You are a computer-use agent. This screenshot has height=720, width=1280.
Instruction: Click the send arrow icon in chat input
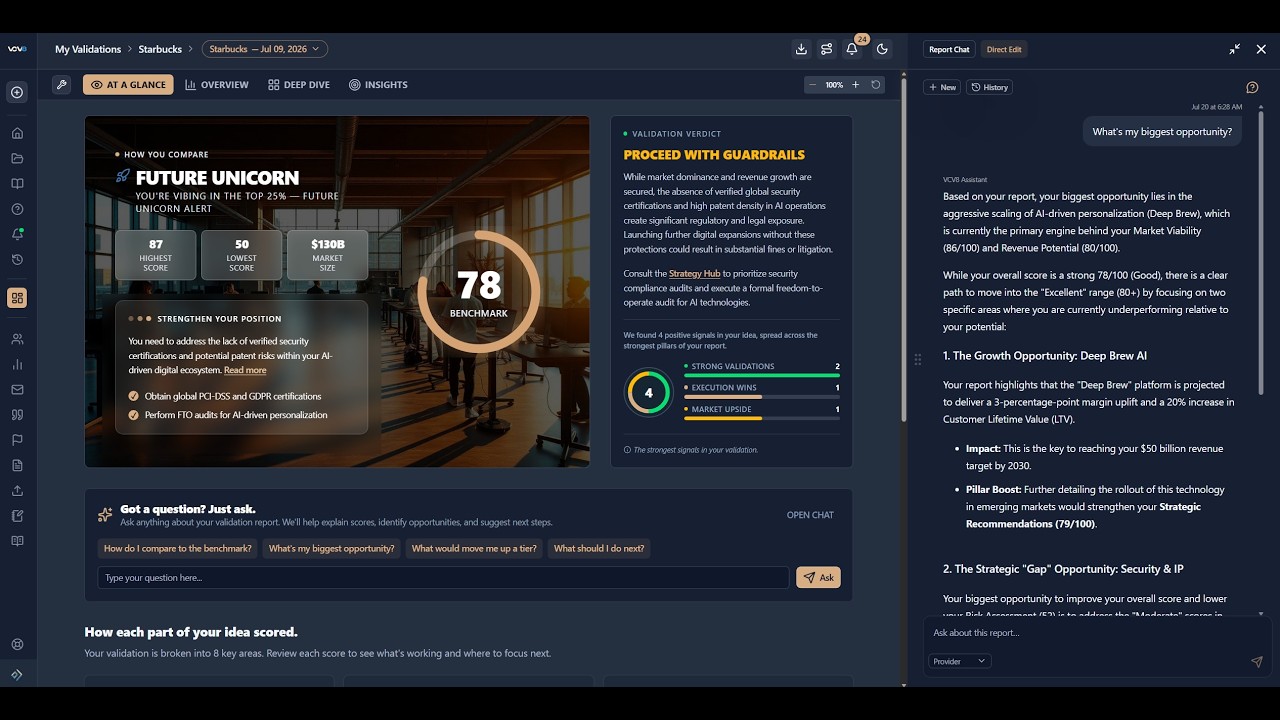pyautogui.click(x=1257, y=662)
